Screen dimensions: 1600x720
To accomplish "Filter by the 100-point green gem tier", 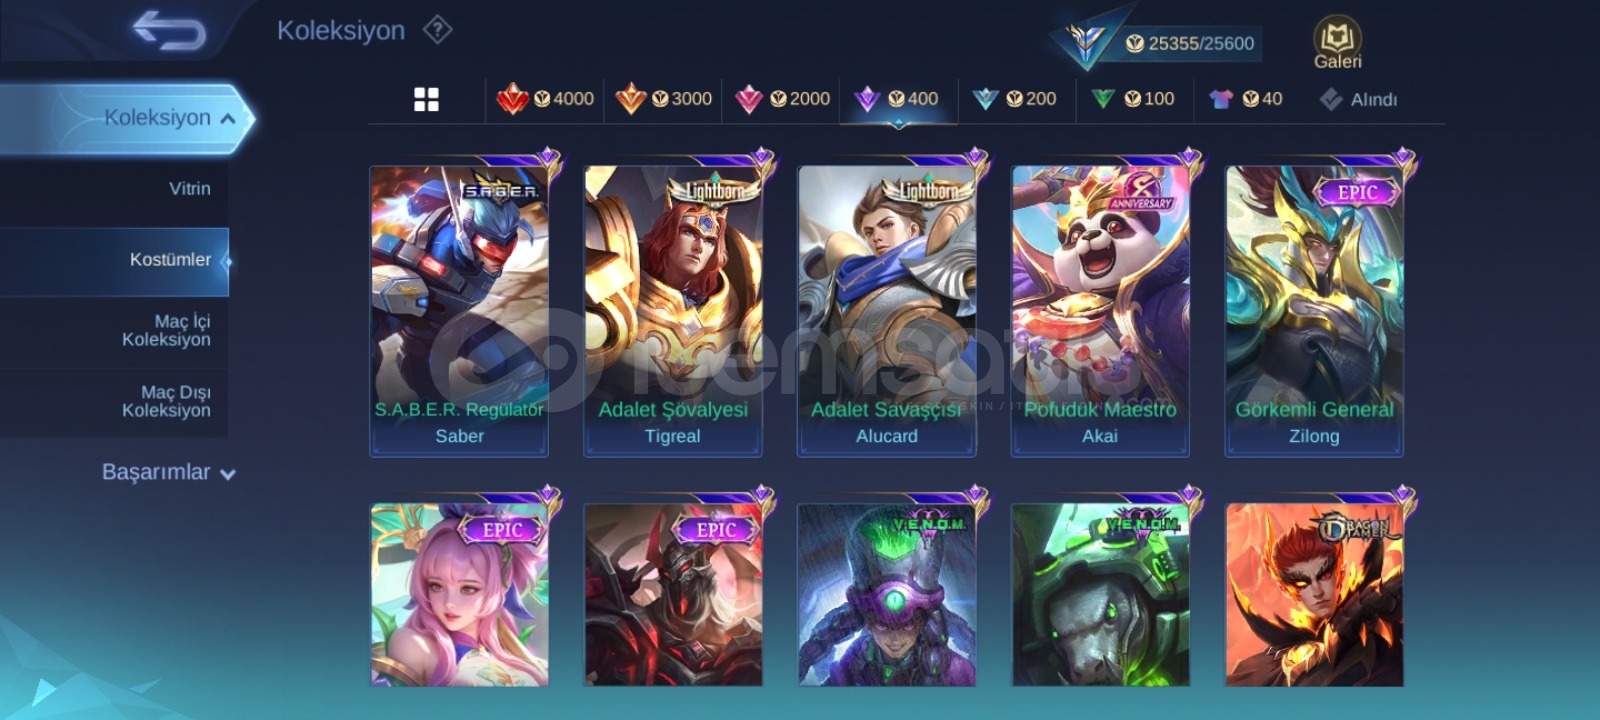I will (x=1133, y=99).
